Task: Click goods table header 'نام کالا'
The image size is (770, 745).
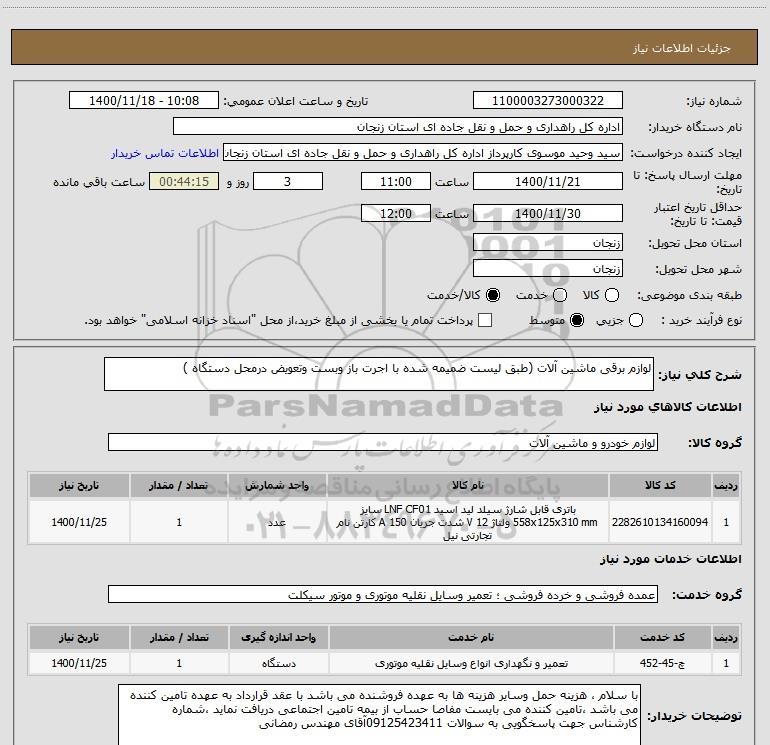Action: 468,486
